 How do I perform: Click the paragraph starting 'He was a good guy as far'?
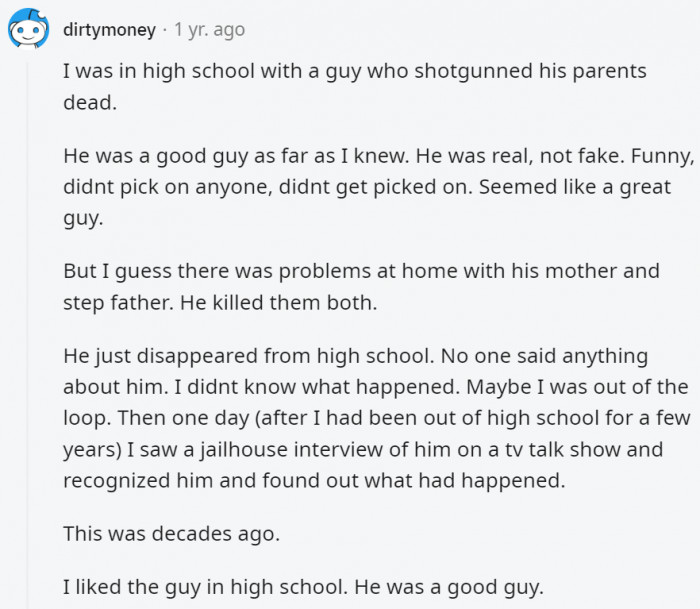[x=379, y=187]
